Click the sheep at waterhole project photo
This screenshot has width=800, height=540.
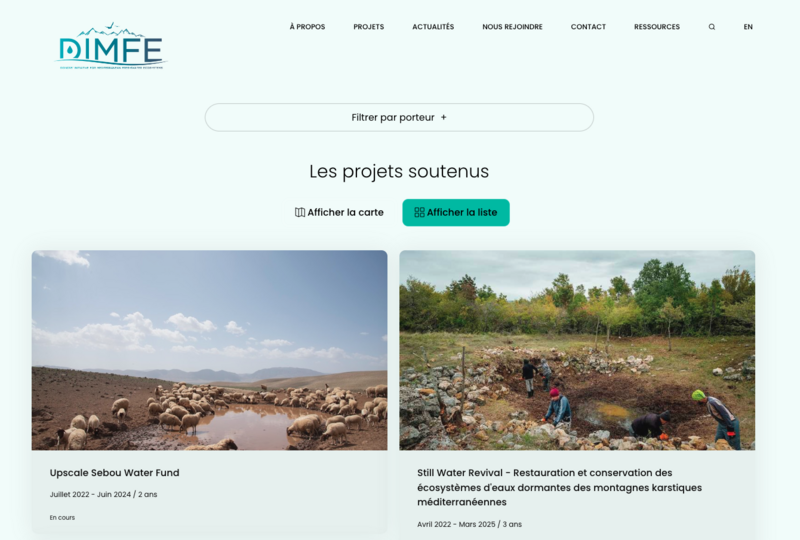pyautogui.click(x=209, y=350)
